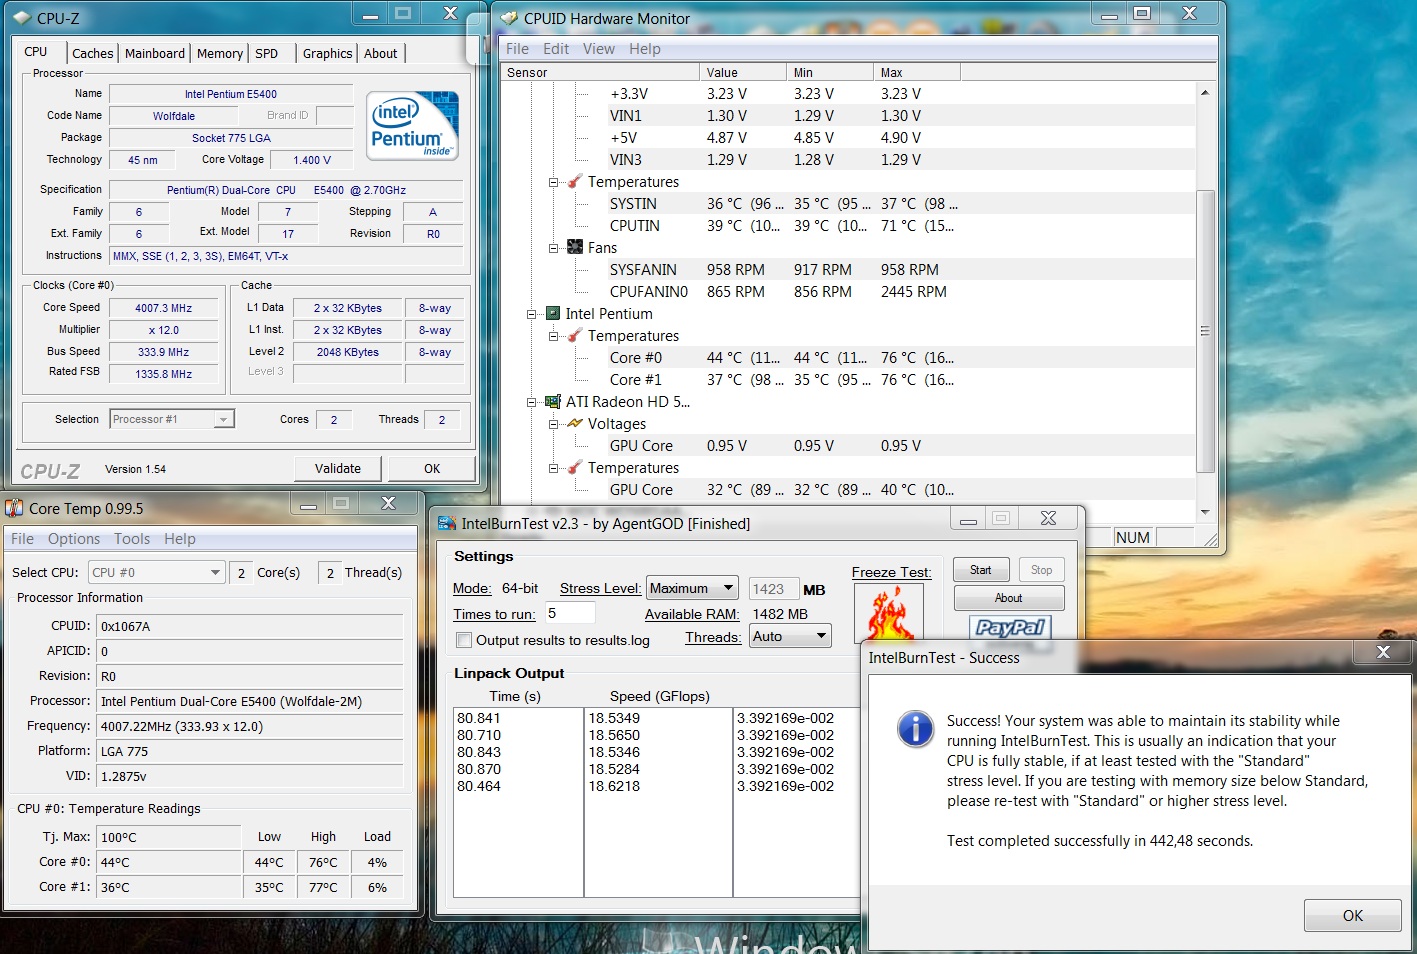
Task: Open the File menu in Core Temp
Action: pyautogui.click(x=22, y=539)
